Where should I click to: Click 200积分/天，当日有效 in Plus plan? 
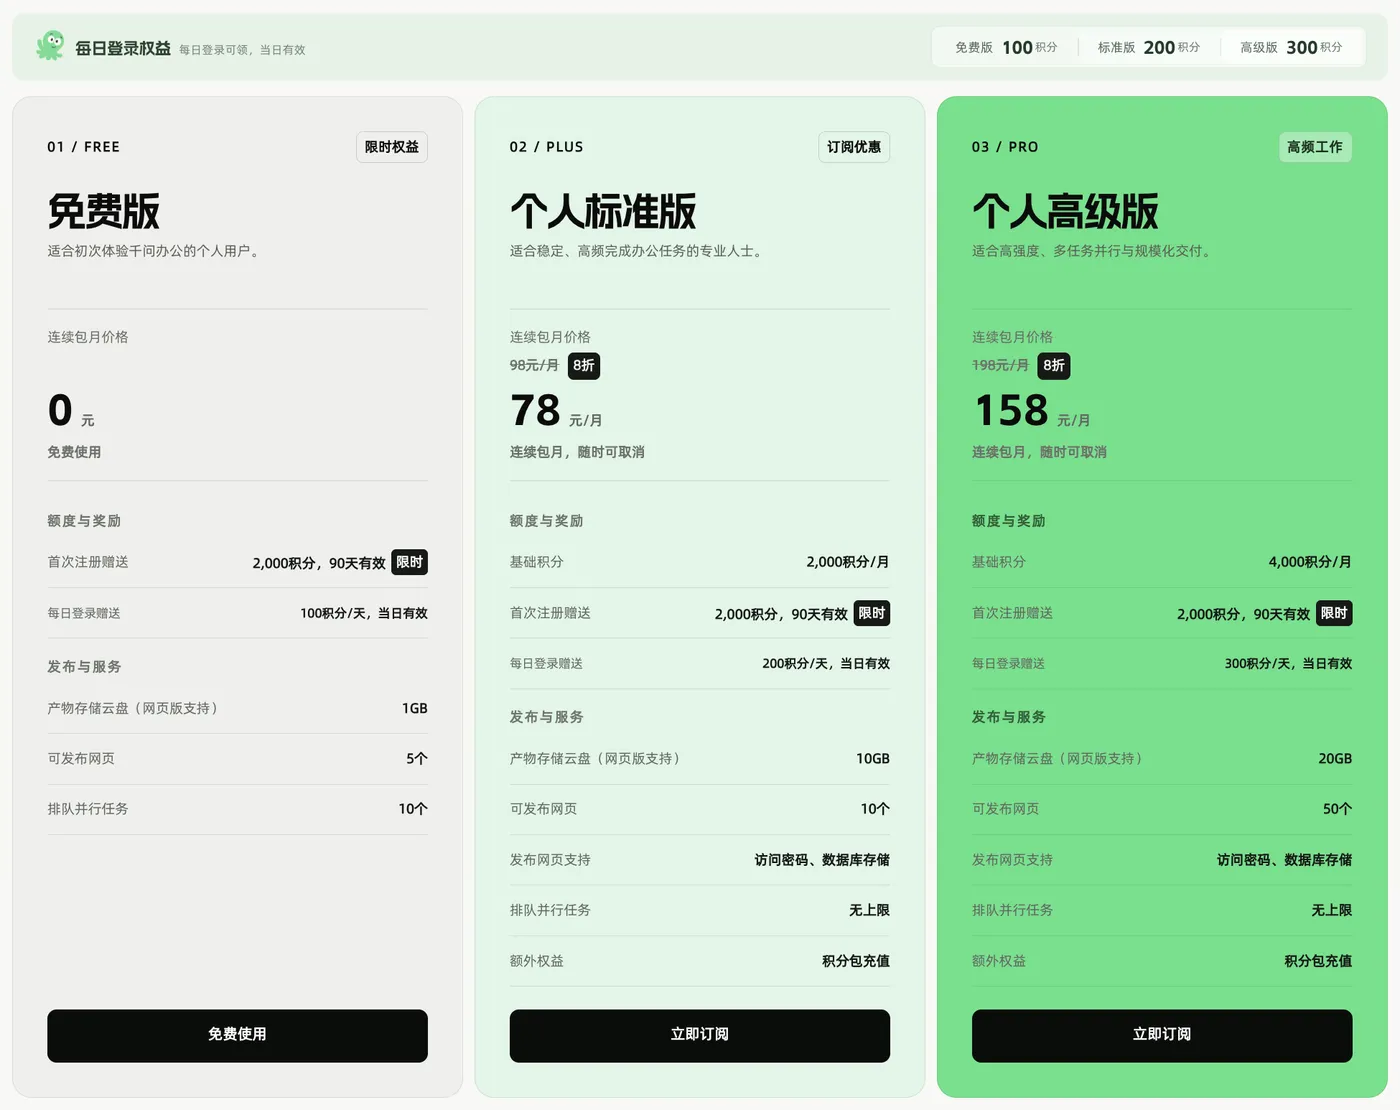(x=826, y=663)
